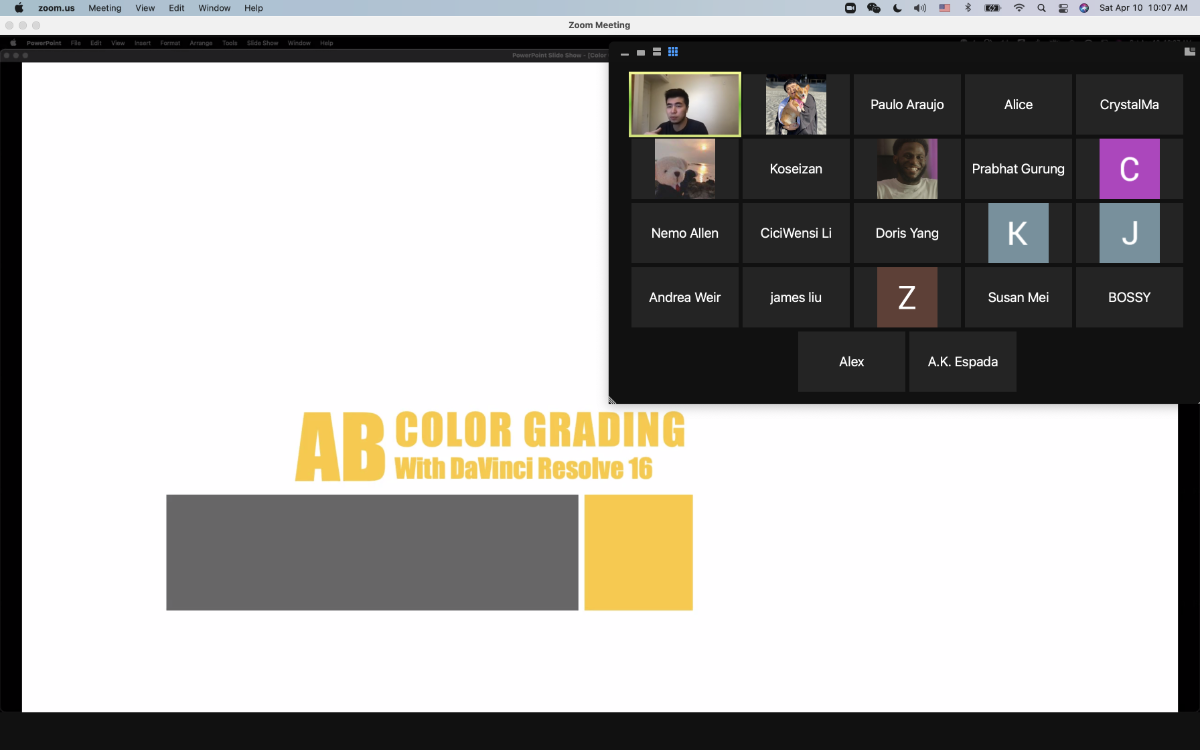This screenshot has height=750, width=1200.
Task: Select the video tile of person holding dog
Action: [796, 104]
